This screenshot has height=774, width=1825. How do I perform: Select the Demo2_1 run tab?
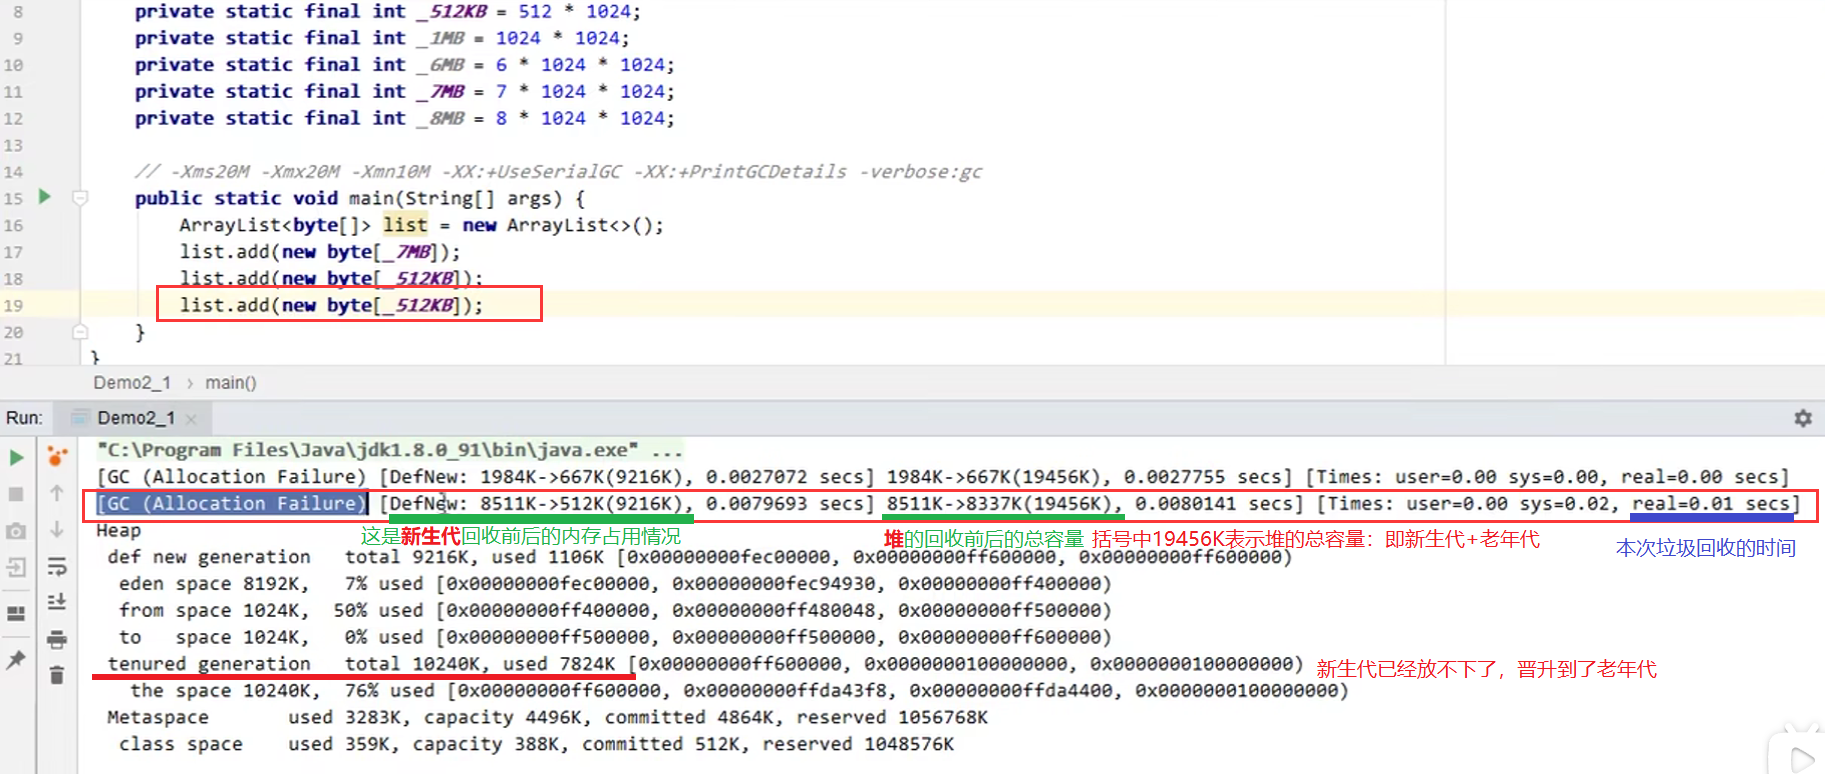[x=136, y=418]
